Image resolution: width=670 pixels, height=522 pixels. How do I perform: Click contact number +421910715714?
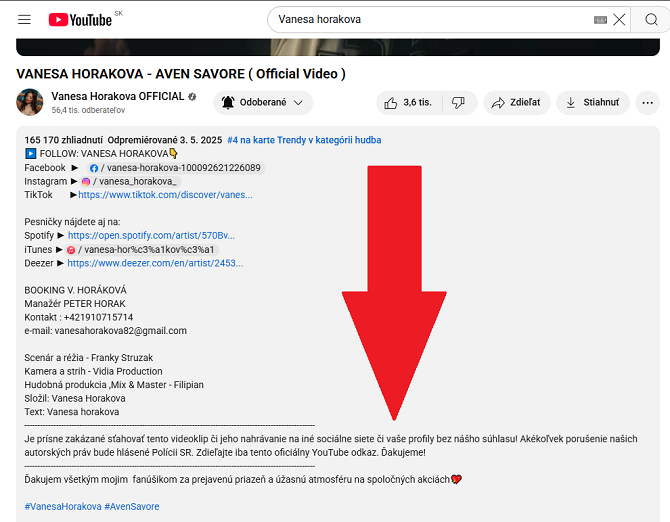[98, 317]
